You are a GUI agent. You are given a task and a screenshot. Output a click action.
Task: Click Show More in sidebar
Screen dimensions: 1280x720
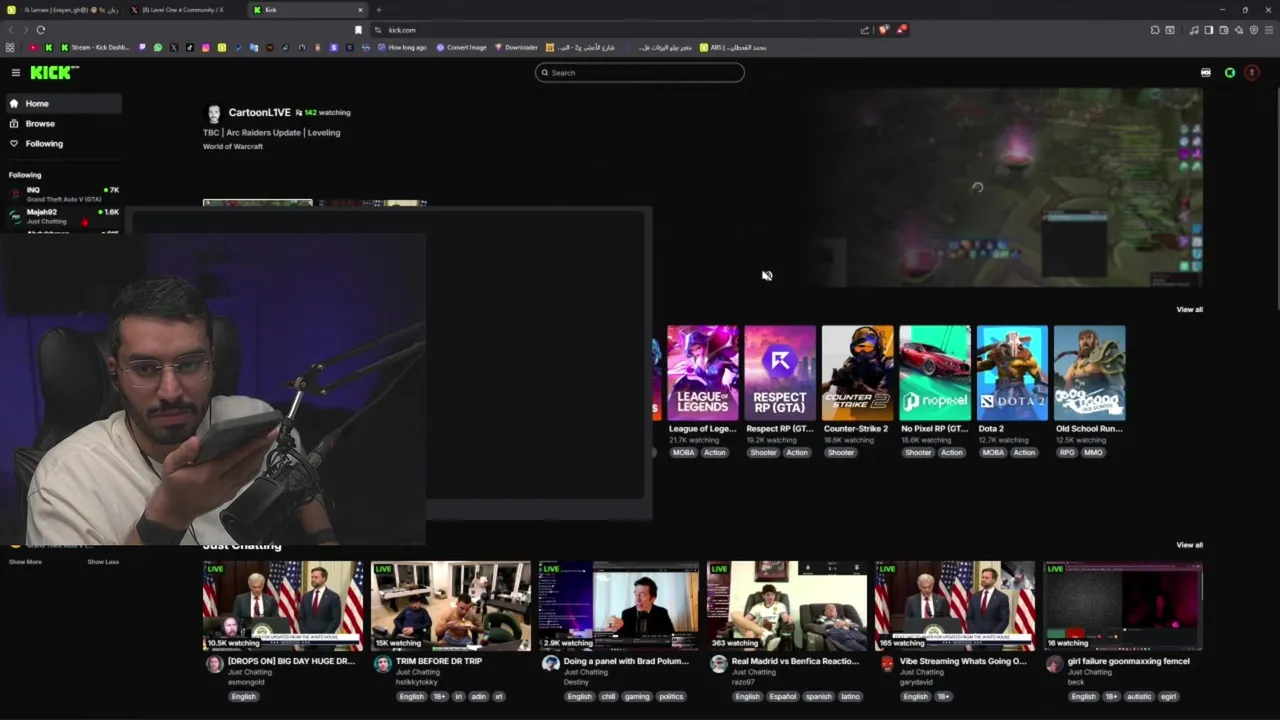tap(26, 562)
